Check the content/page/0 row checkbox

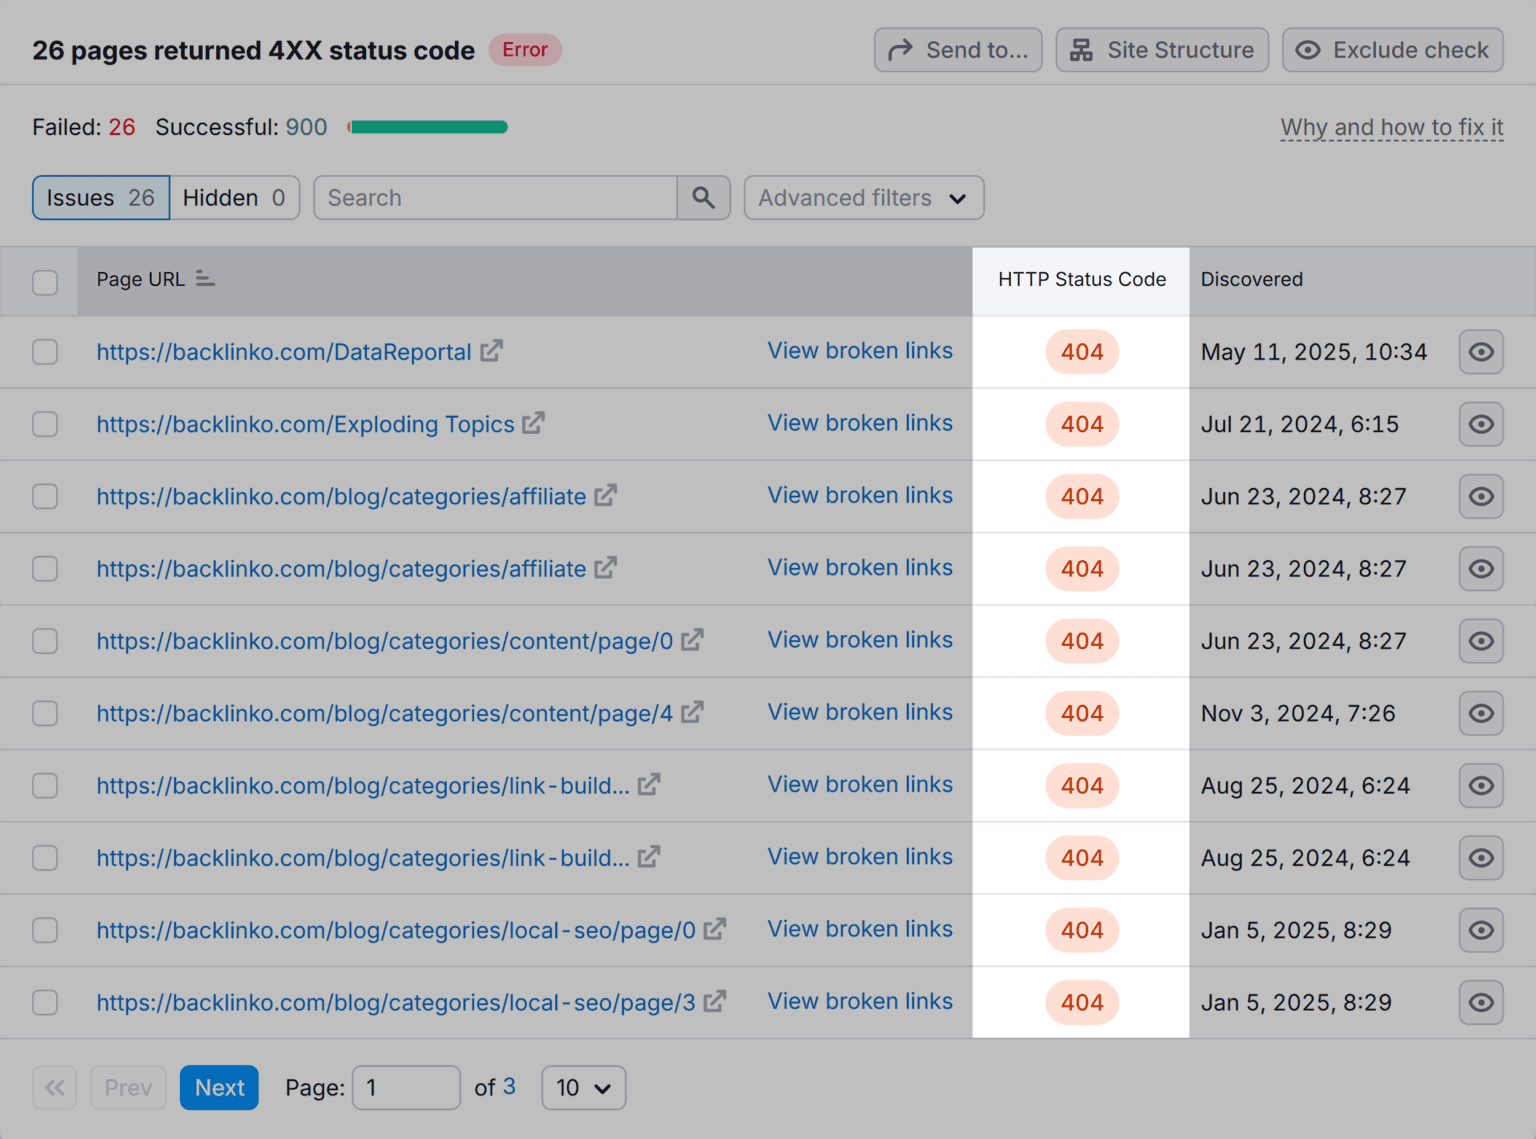(45, 641)
